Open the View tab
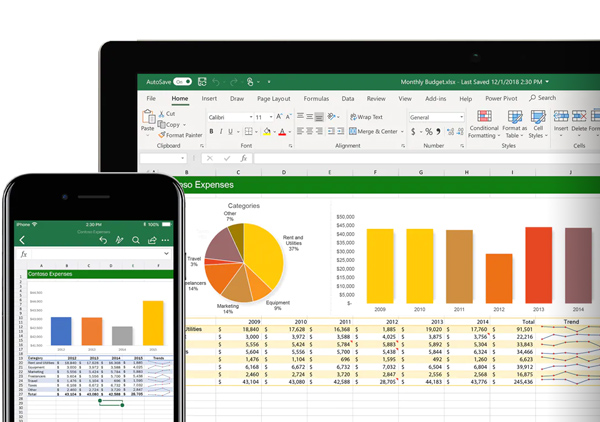Screen dimensions: 600x422 [x=405, y=99]
